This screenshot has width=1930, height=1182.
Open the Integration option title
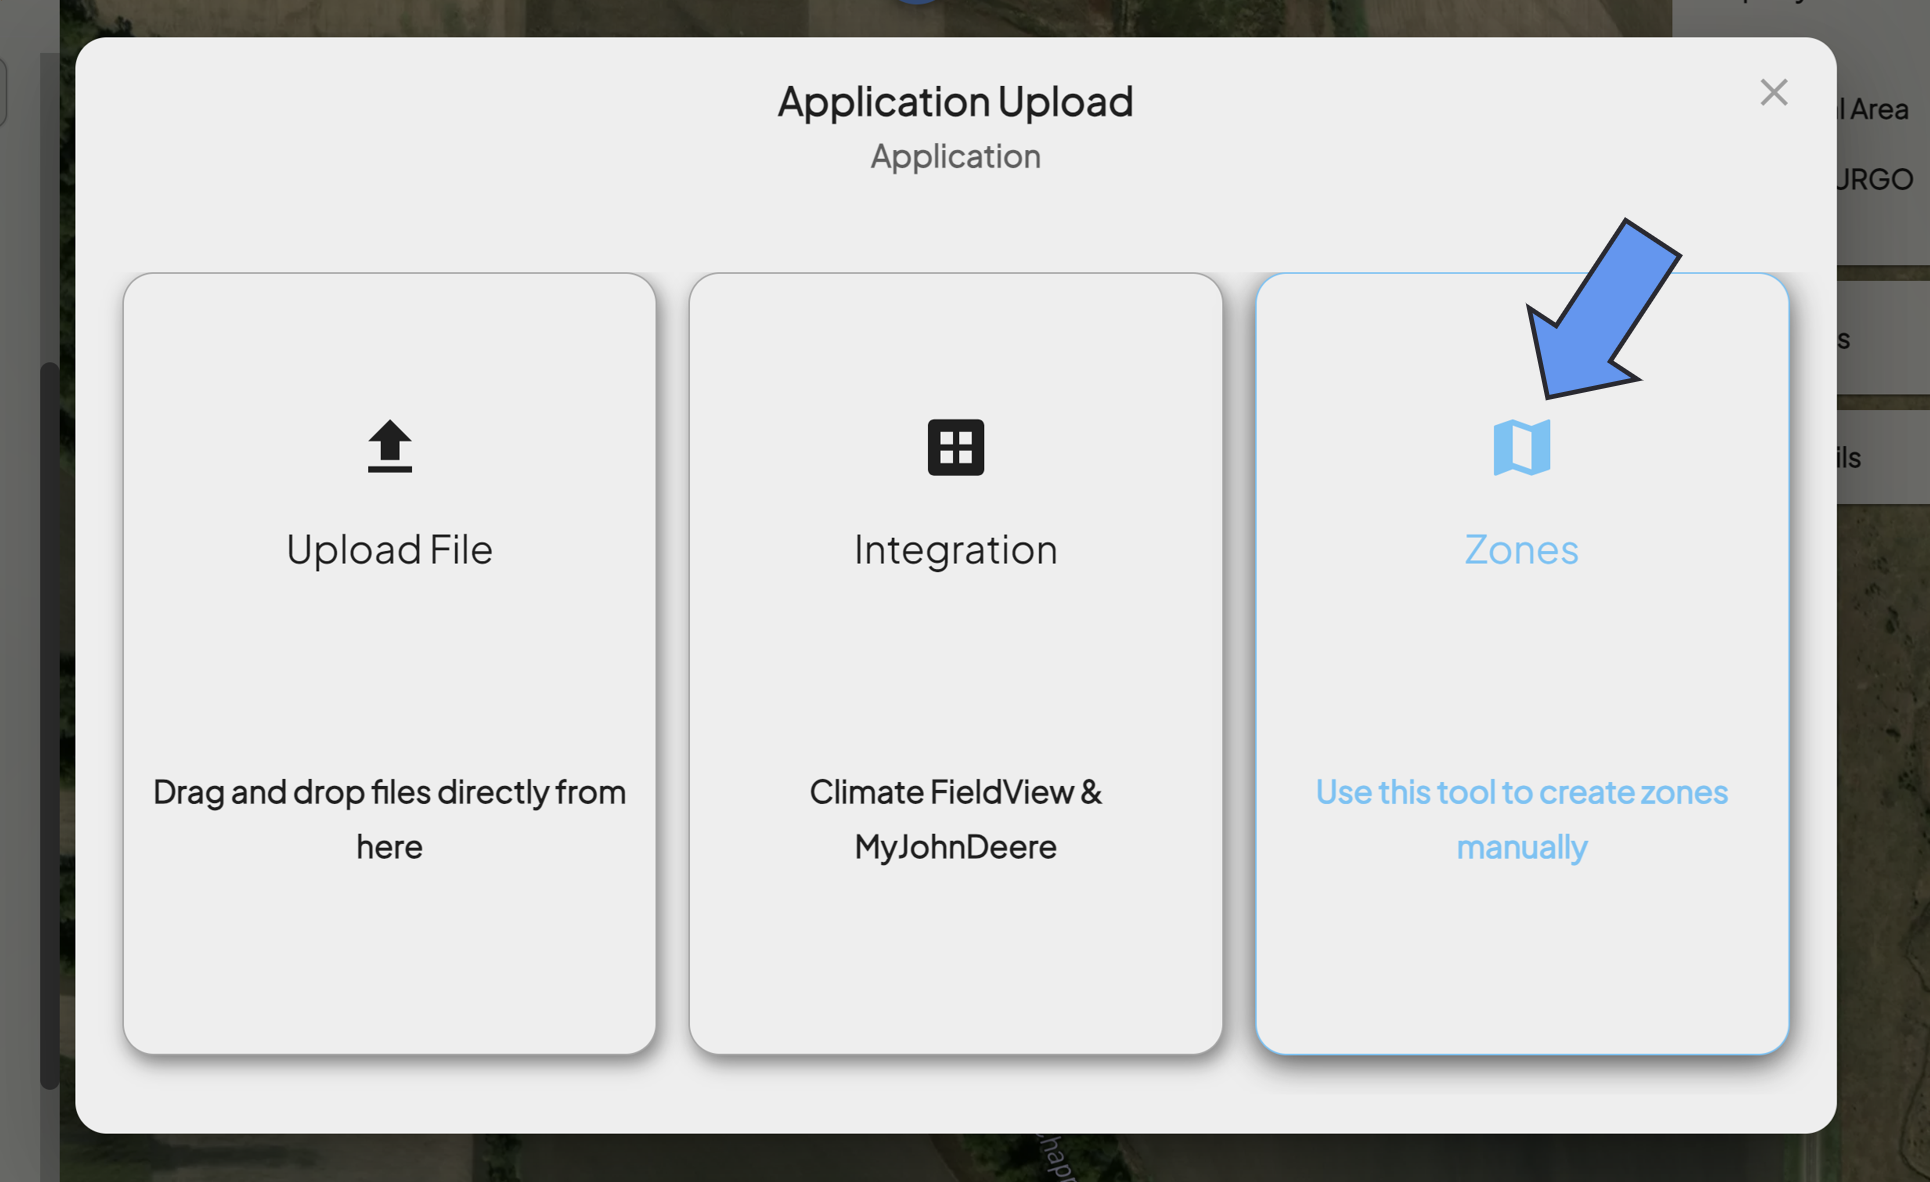(x=955, y=549)
